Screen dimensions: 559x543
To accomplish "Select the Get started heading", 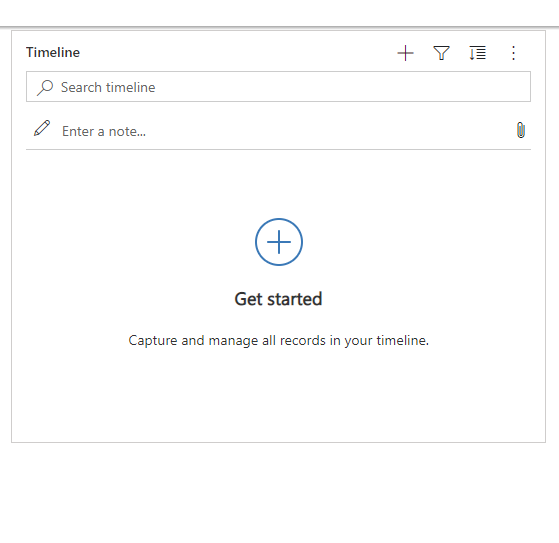I will (278, 299).
